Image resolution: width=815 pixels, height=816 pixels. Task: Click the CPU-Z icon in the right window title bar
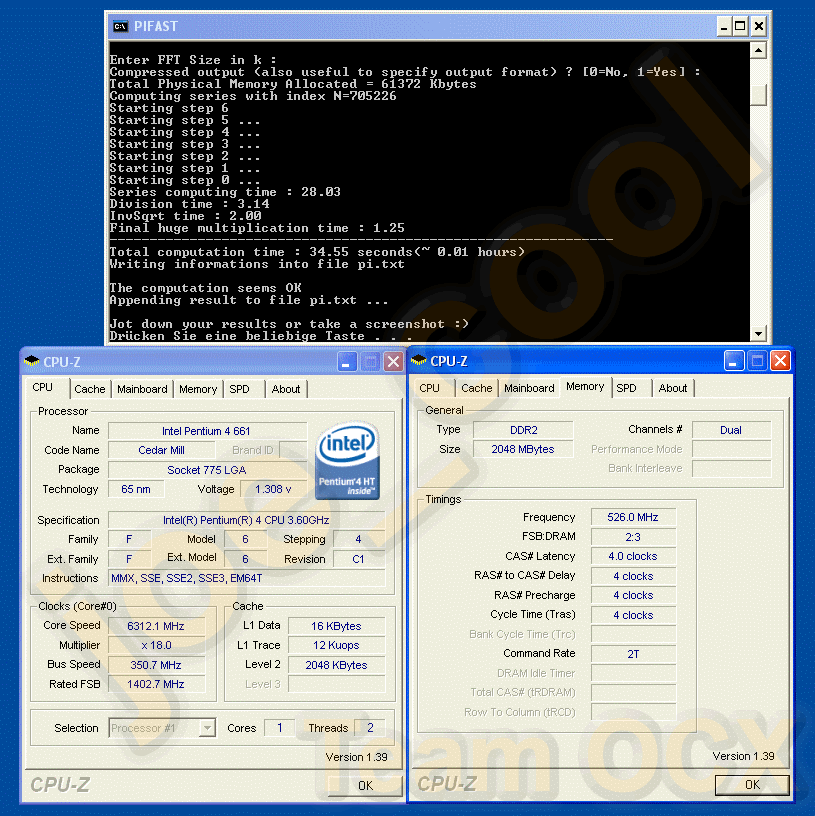point(418,360)
